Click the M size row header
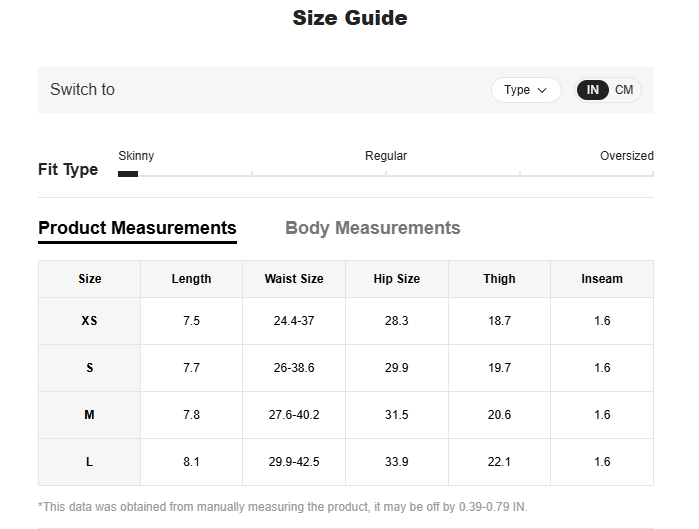The height and width of the screenshot is (529, 699). [x=90, y=415]
